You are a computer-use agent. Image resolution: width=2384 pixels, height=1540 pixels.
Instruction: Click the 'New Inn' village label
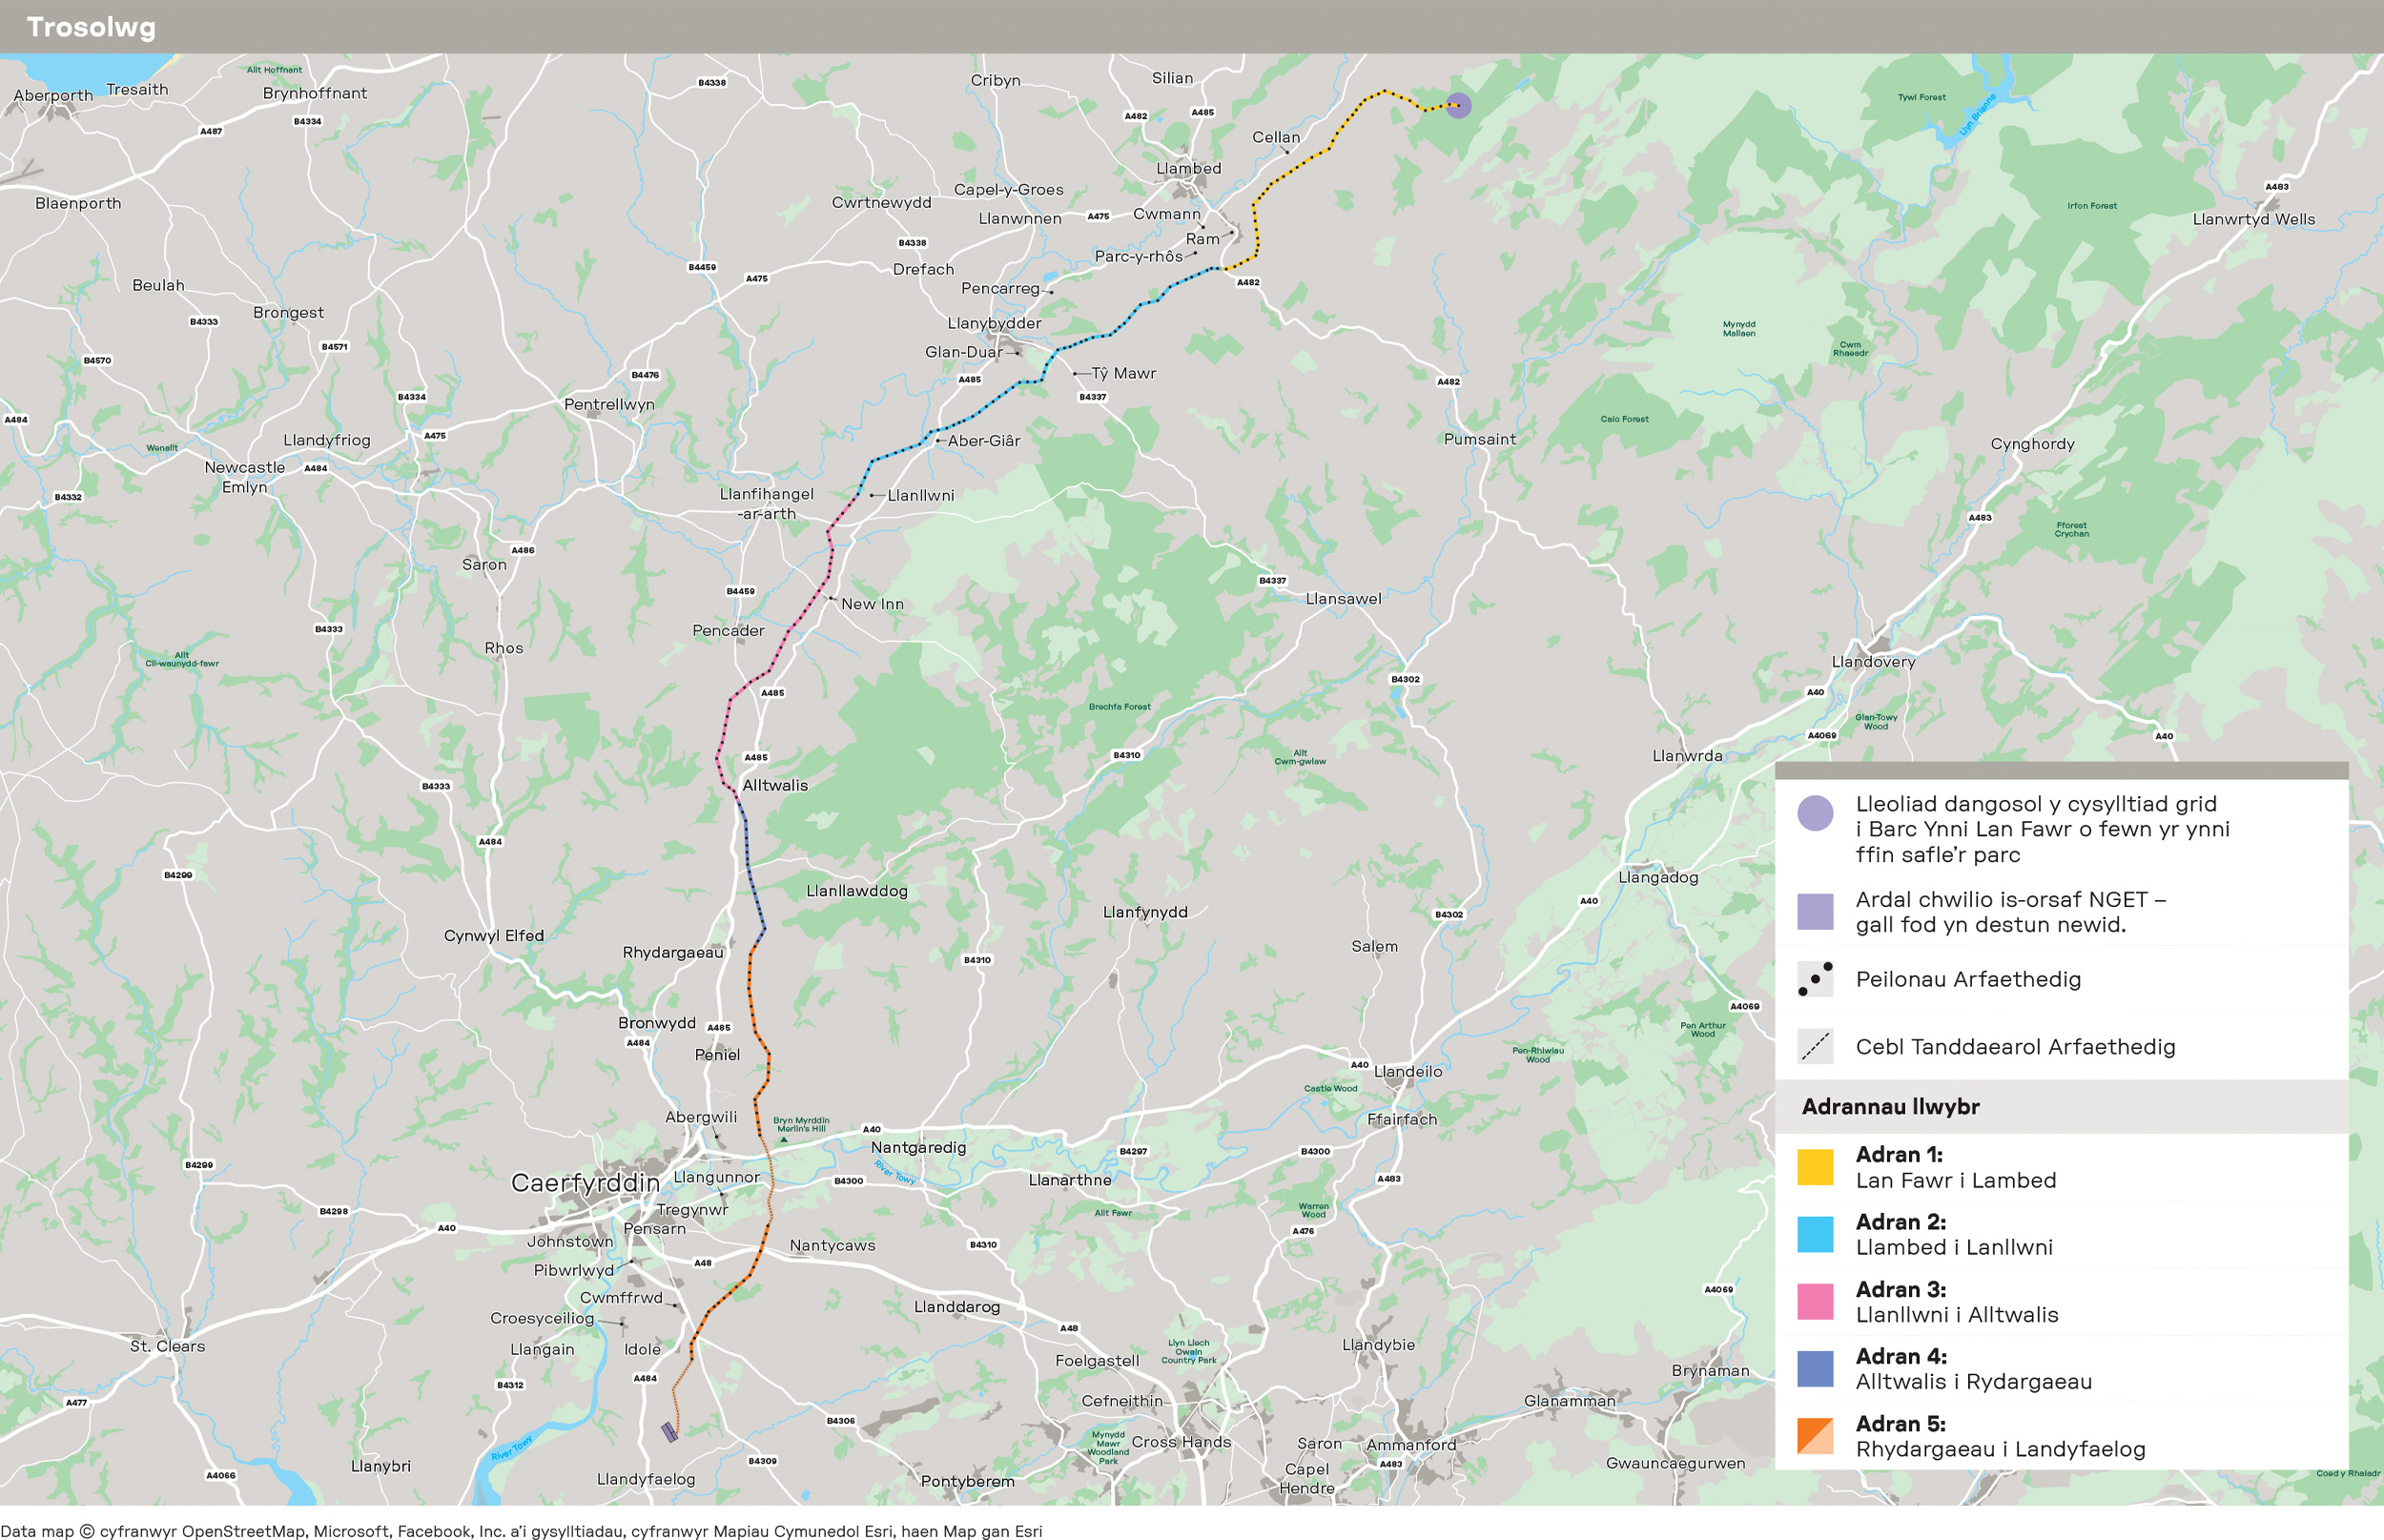872,604
